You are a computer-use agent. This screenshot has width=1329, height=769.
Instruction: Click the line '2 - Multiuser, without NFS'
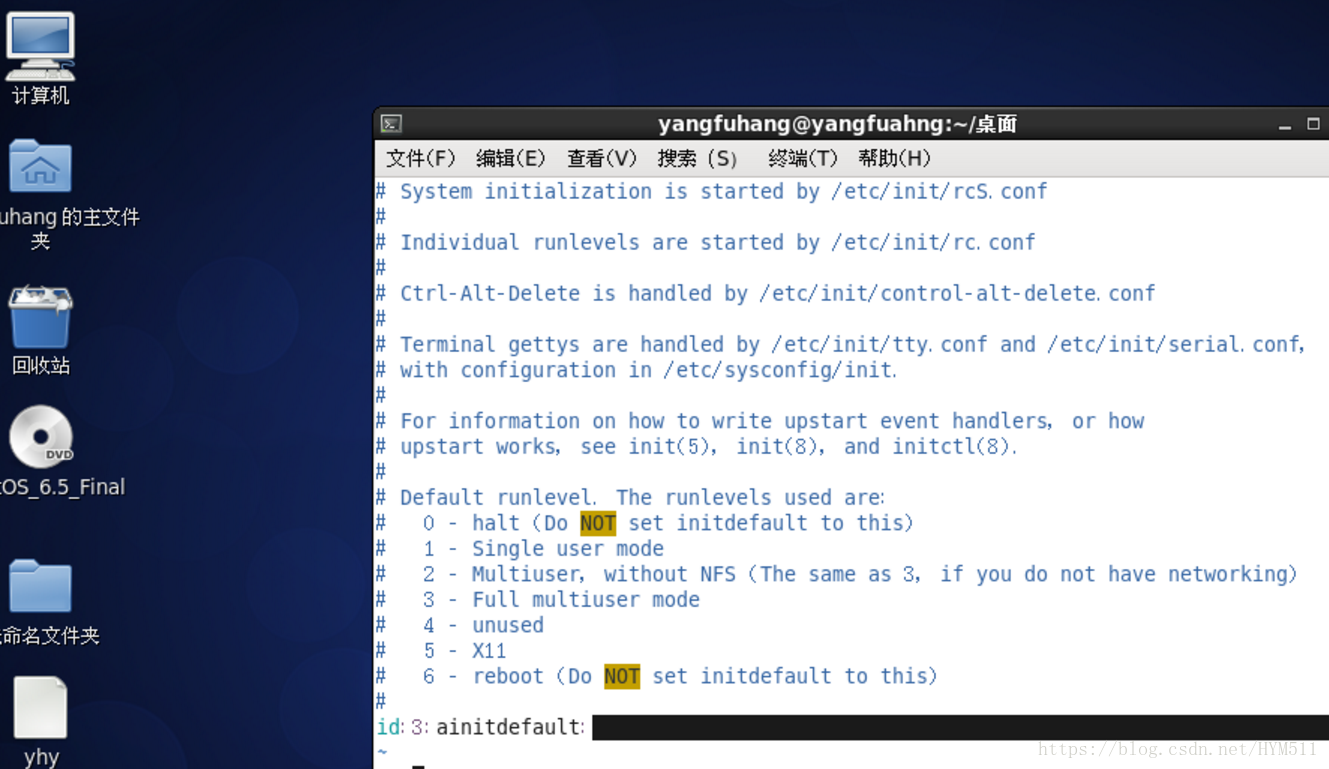click(x=579, y=574)
